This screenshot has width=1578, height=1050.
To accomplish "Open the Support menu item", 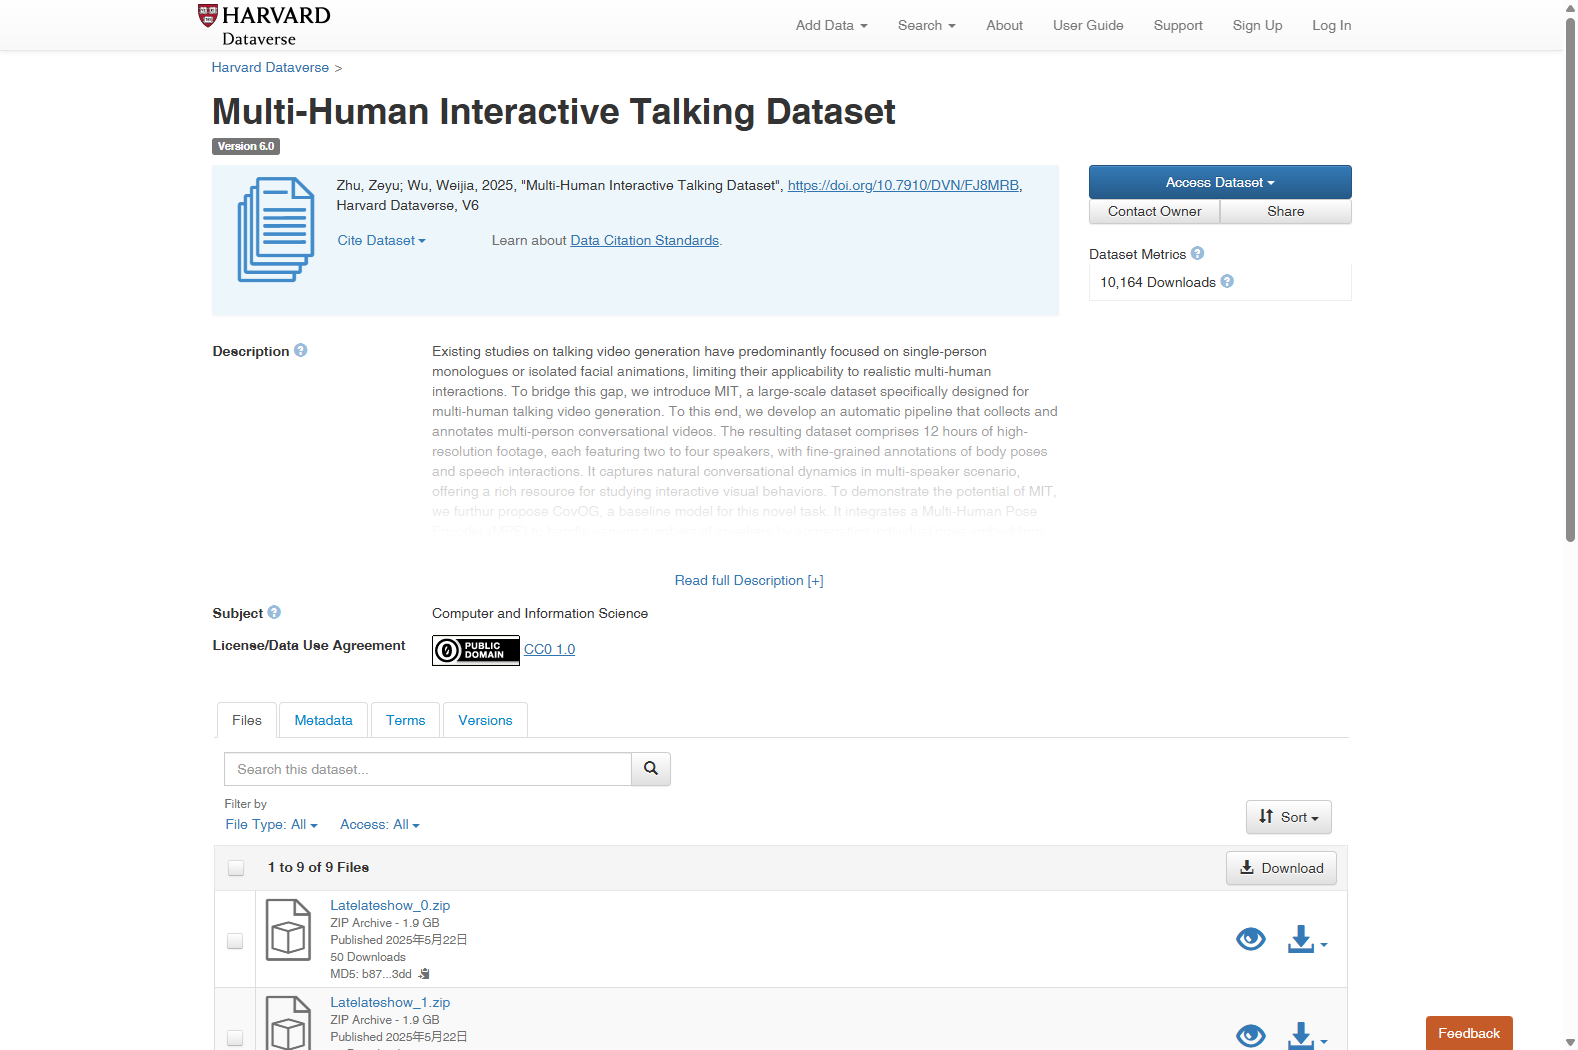I will 1178,26.
